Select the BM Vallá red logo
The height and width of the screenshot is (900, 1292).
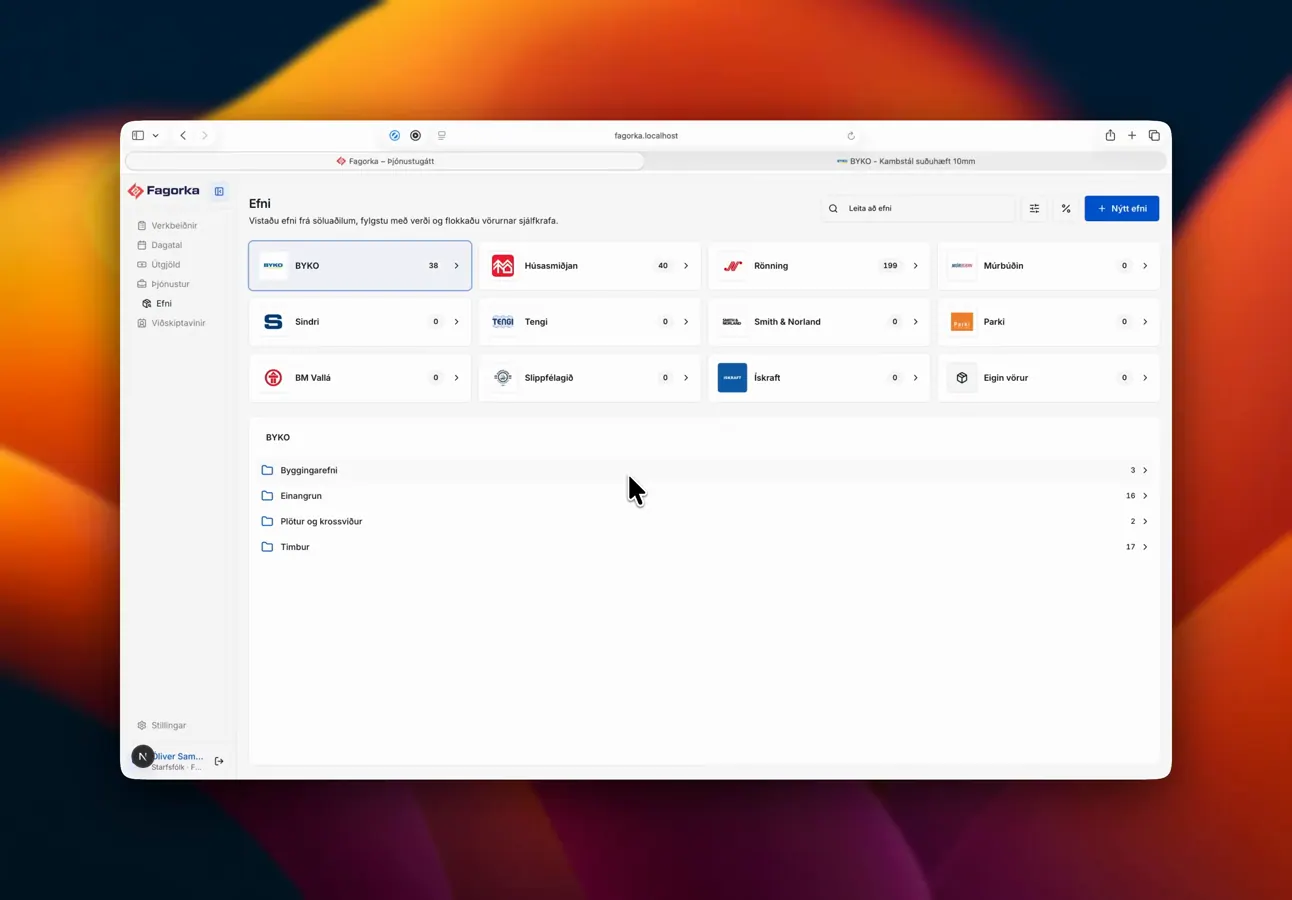[x=273, y=378]
